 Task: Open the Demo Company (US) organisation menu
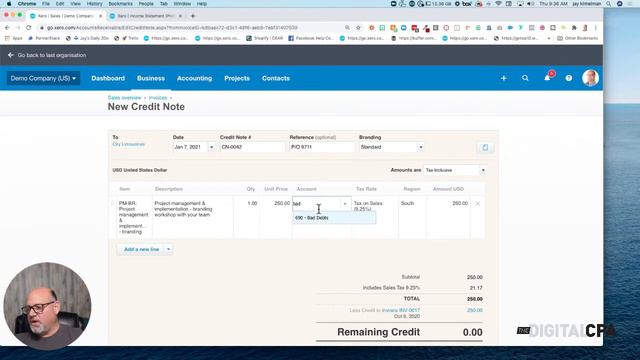click(x=43, y=78)
